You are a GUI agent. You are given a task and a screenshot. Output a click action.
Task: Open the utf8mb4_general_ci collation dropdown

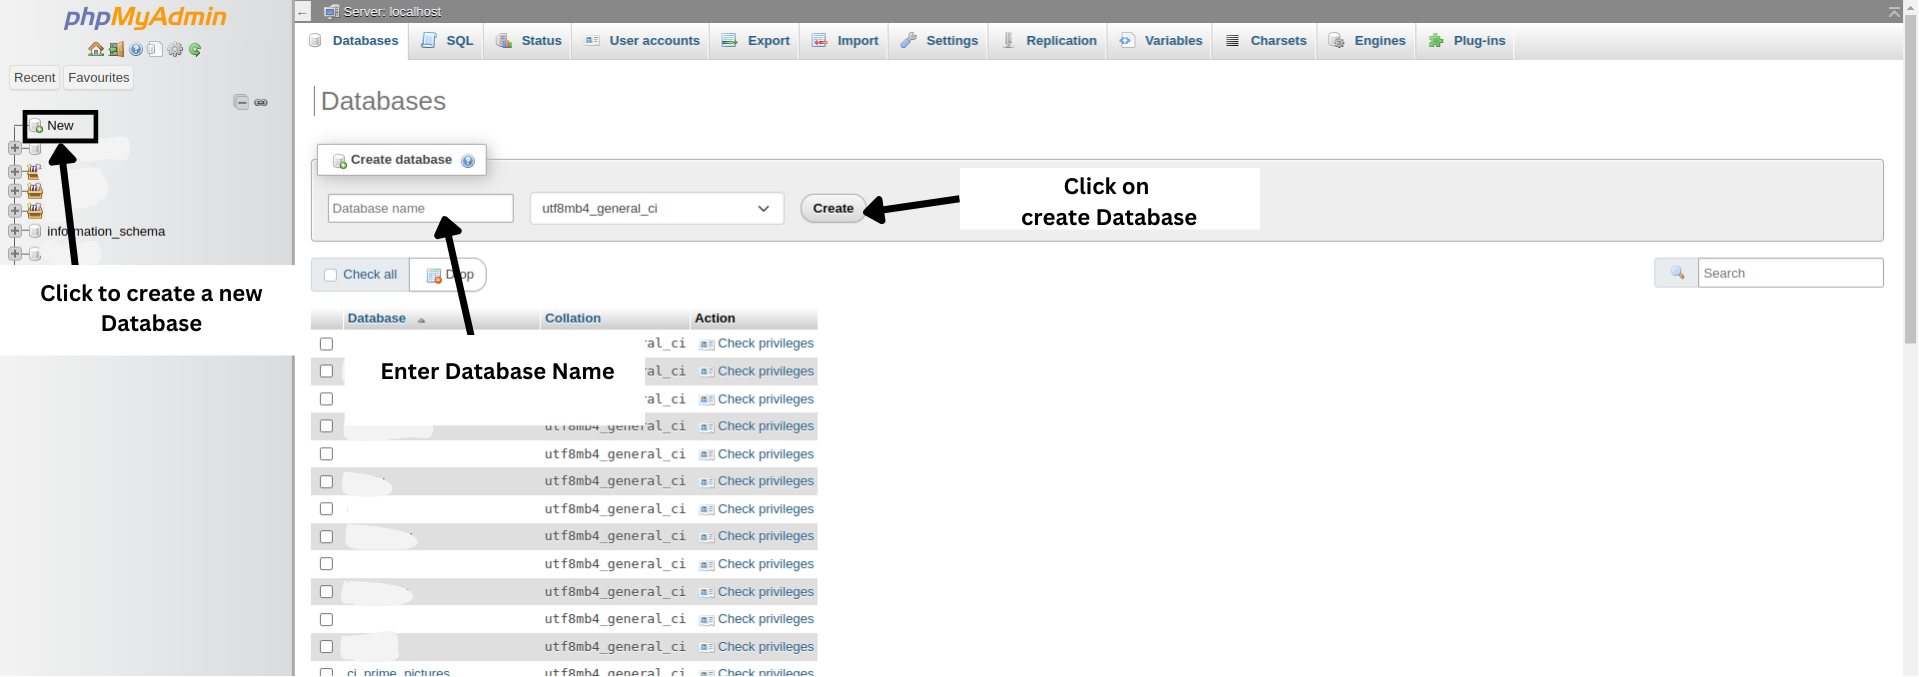tap(655, 209)
